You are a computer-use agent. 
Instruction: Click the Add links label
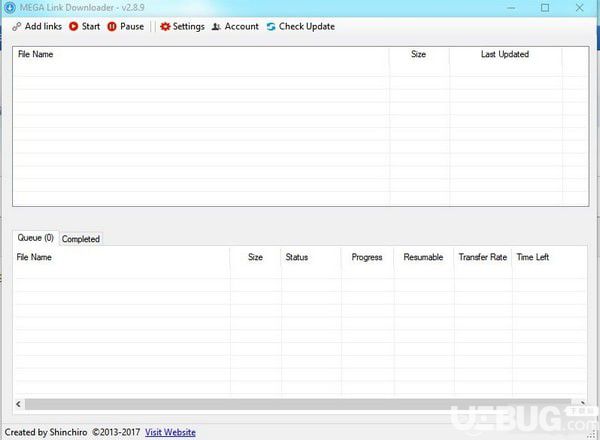click(43, 26)
